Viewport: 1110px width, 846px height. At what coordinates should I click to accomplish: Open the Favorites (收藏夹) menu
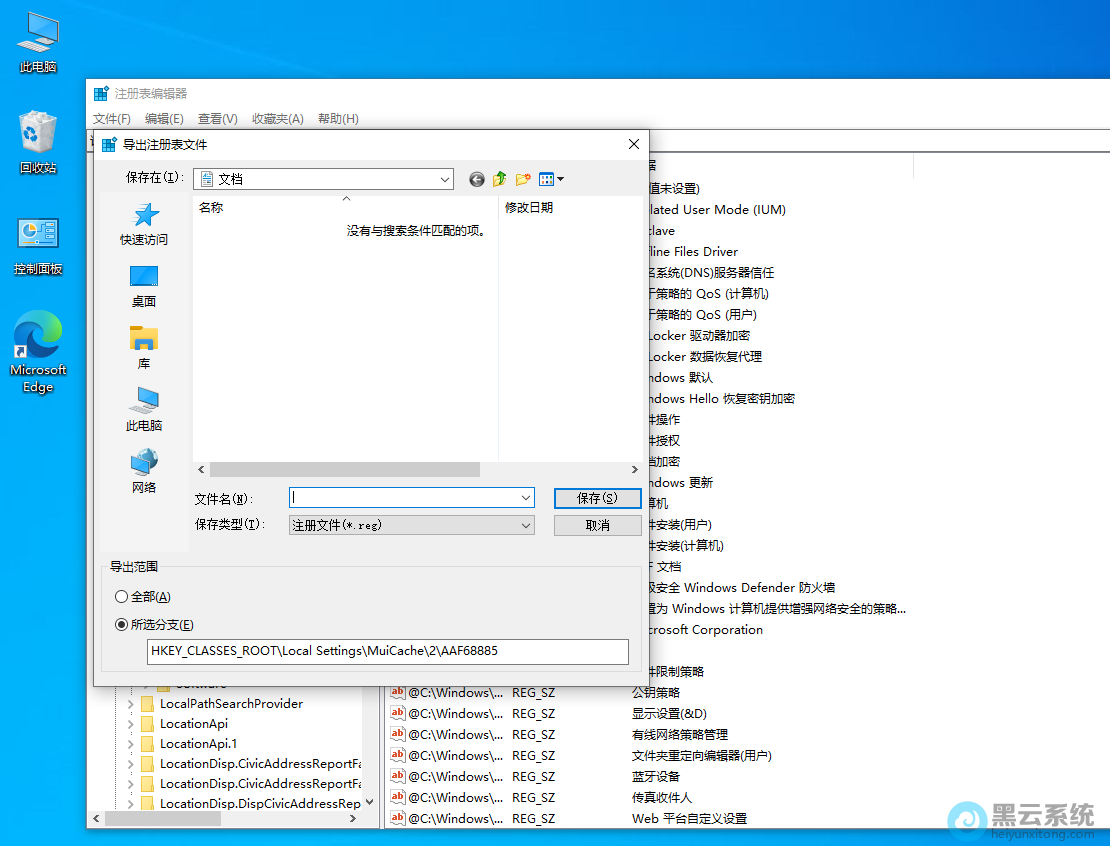click(x=277, y=119)
